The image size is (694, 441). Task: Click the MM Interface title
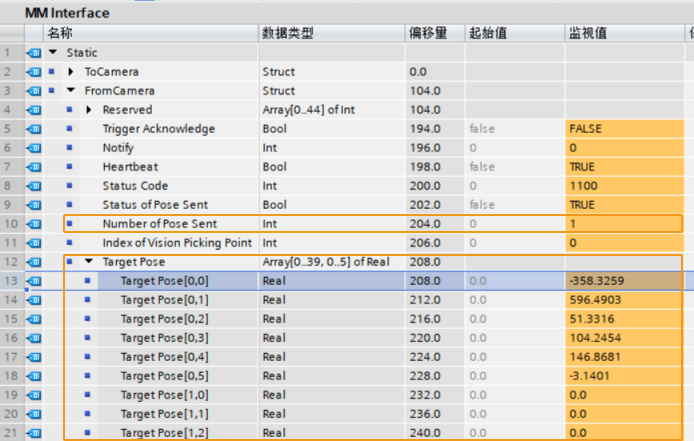(x=67, y=13)
